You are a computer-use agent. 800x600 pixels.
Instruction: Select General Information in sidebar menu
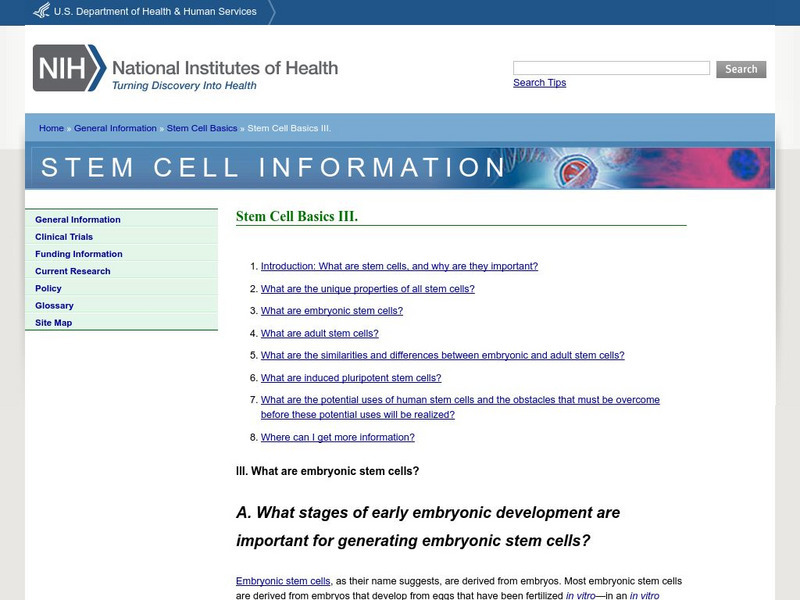tap(78, 219)
